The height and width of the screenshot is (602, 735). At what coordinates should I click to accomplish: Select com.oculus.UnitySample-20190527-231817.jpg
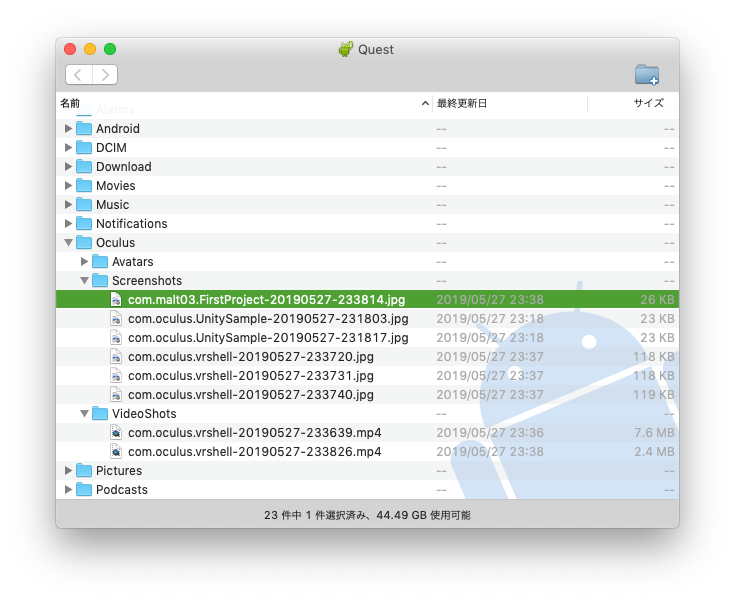[x=268, y=337]
